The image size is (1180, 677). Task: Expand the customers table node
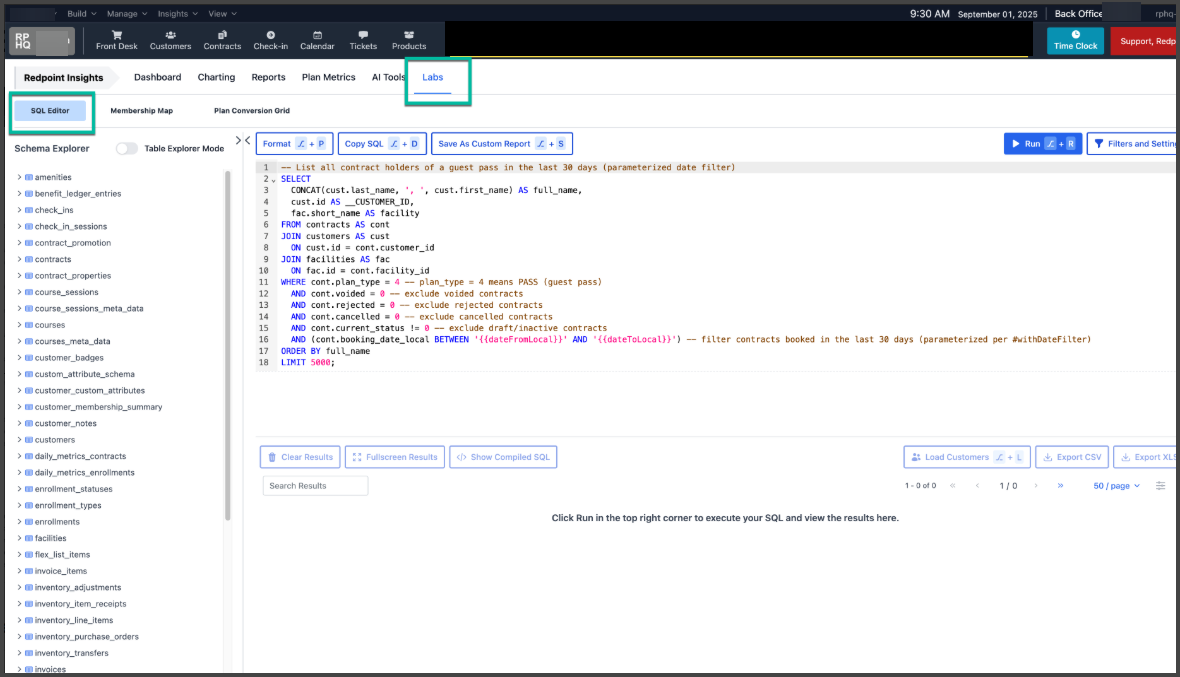tap(19, 440)
